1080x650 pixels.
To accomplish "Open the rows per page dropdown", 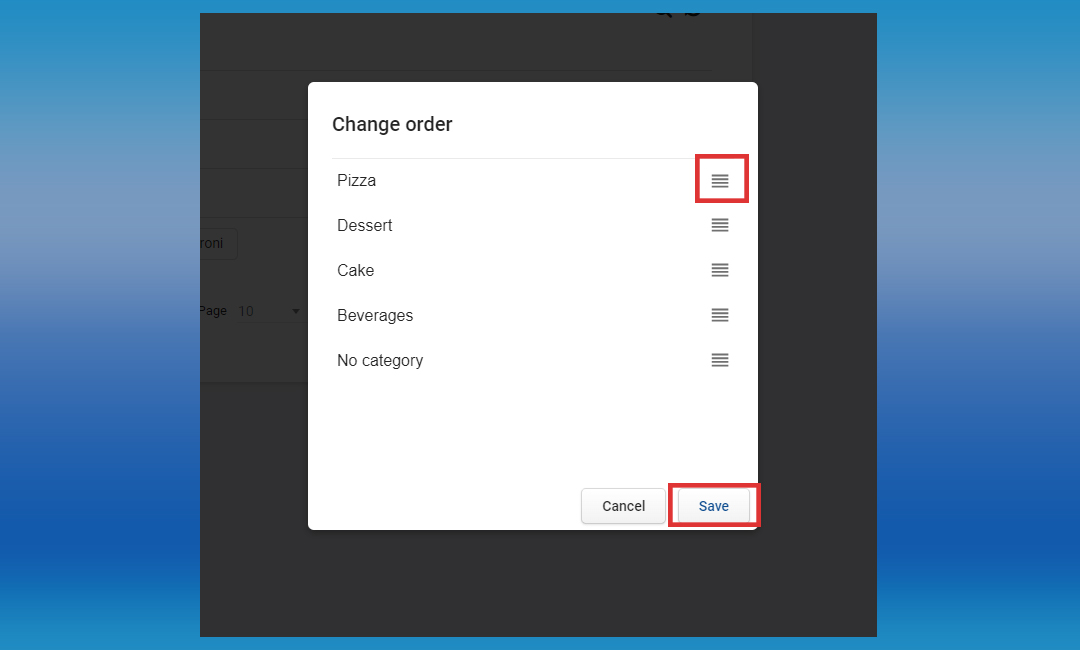I will point(270,312).
